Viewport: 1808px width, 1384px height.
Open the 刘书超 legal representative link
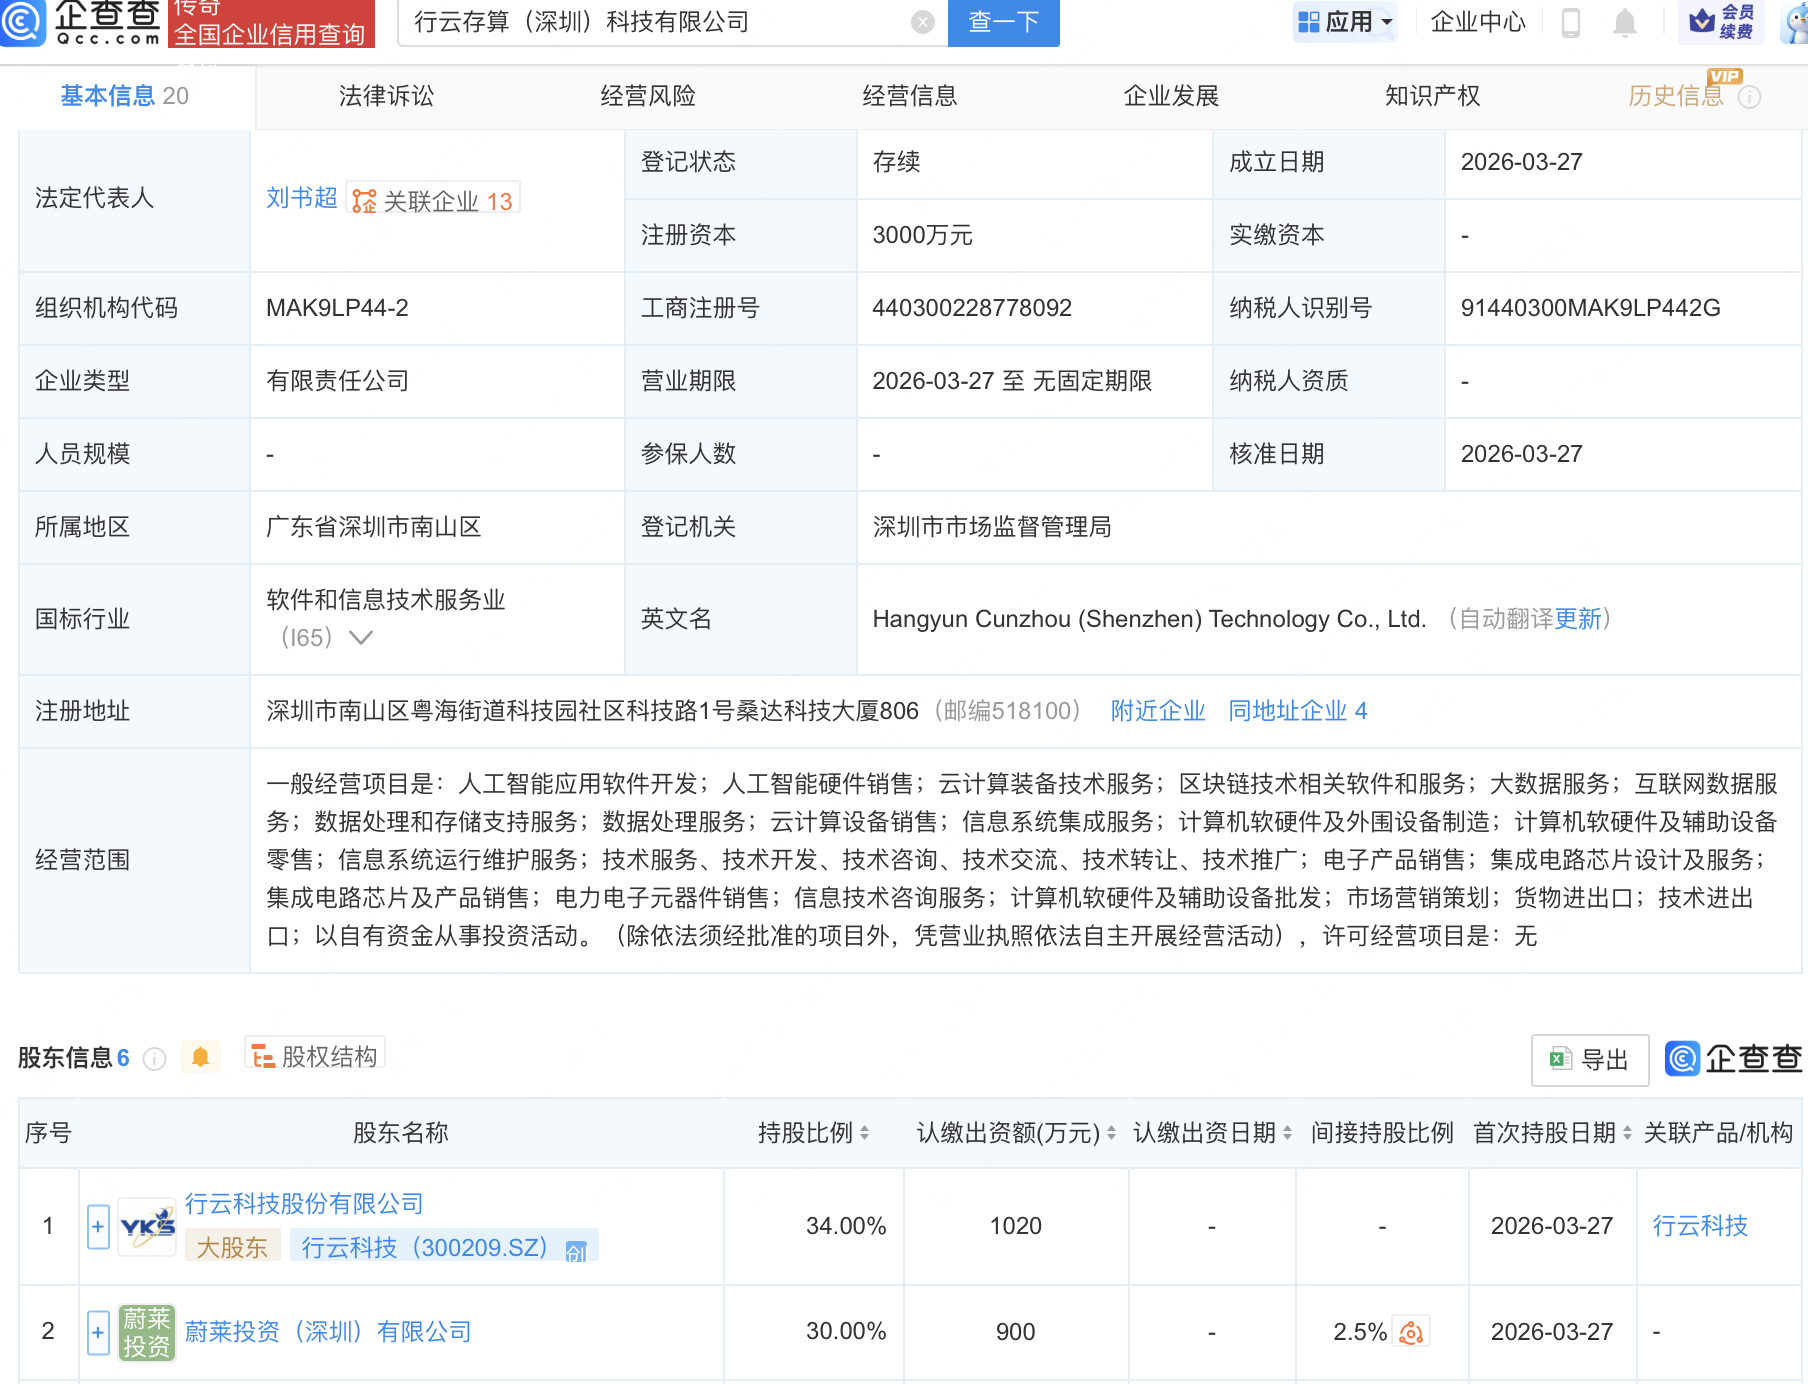[x=301, y=198]
